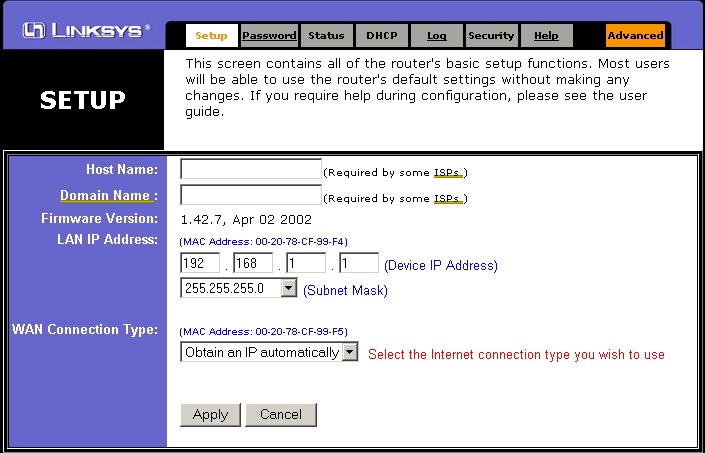Click ISPs link beside Host Name field
The image size is (705, 453).
click(x=448, y=173)
